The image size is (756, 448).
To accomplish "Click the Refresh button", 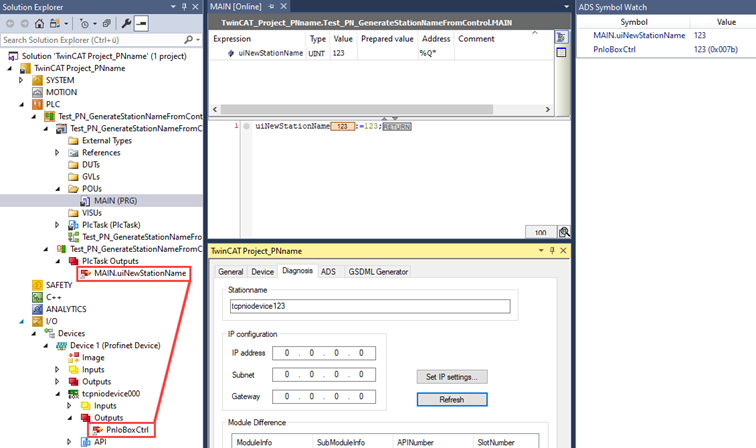I will click(451, 399).
